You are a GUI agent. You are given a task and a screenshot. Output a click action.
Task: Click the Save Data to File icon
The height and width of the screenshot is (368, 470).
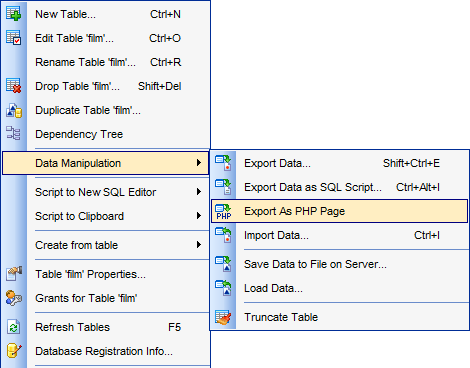click(223, 264)
